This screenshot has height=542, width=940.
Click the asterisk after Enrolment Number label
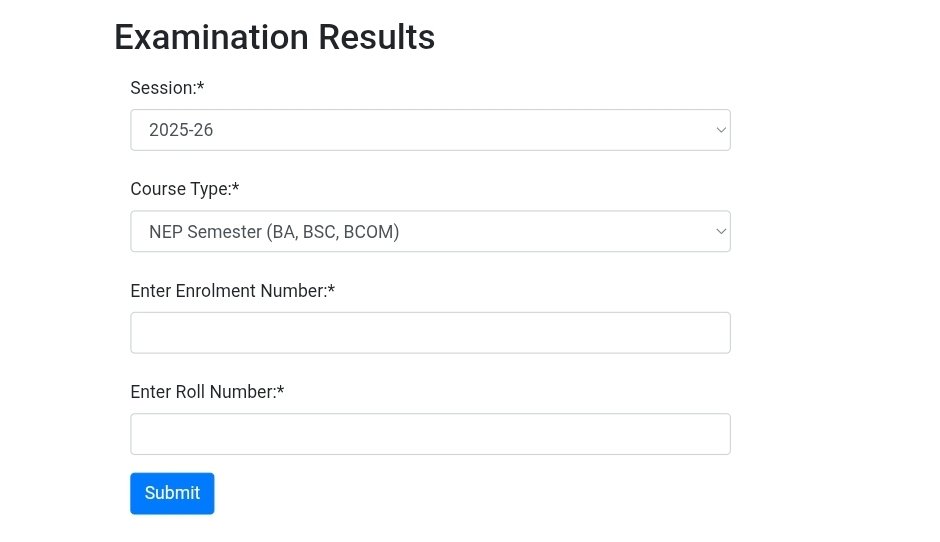pyautogui.click(x=331, y=289)
